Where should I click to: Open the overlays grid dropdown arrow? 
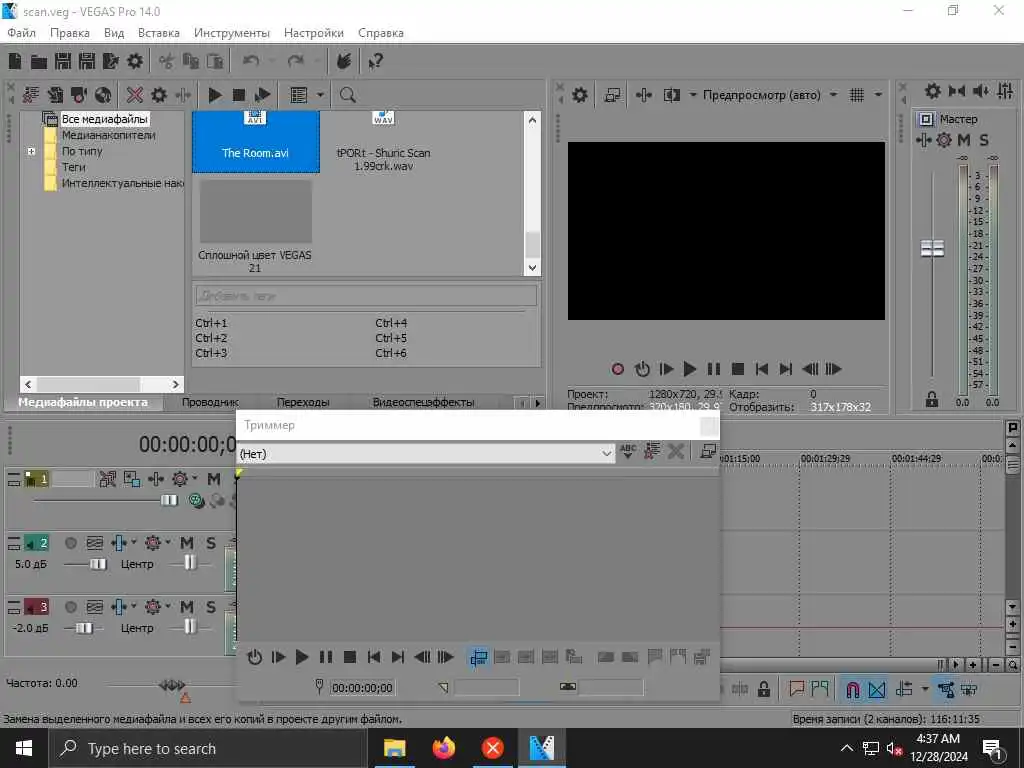pyautogui.click(x=878, y=95)
